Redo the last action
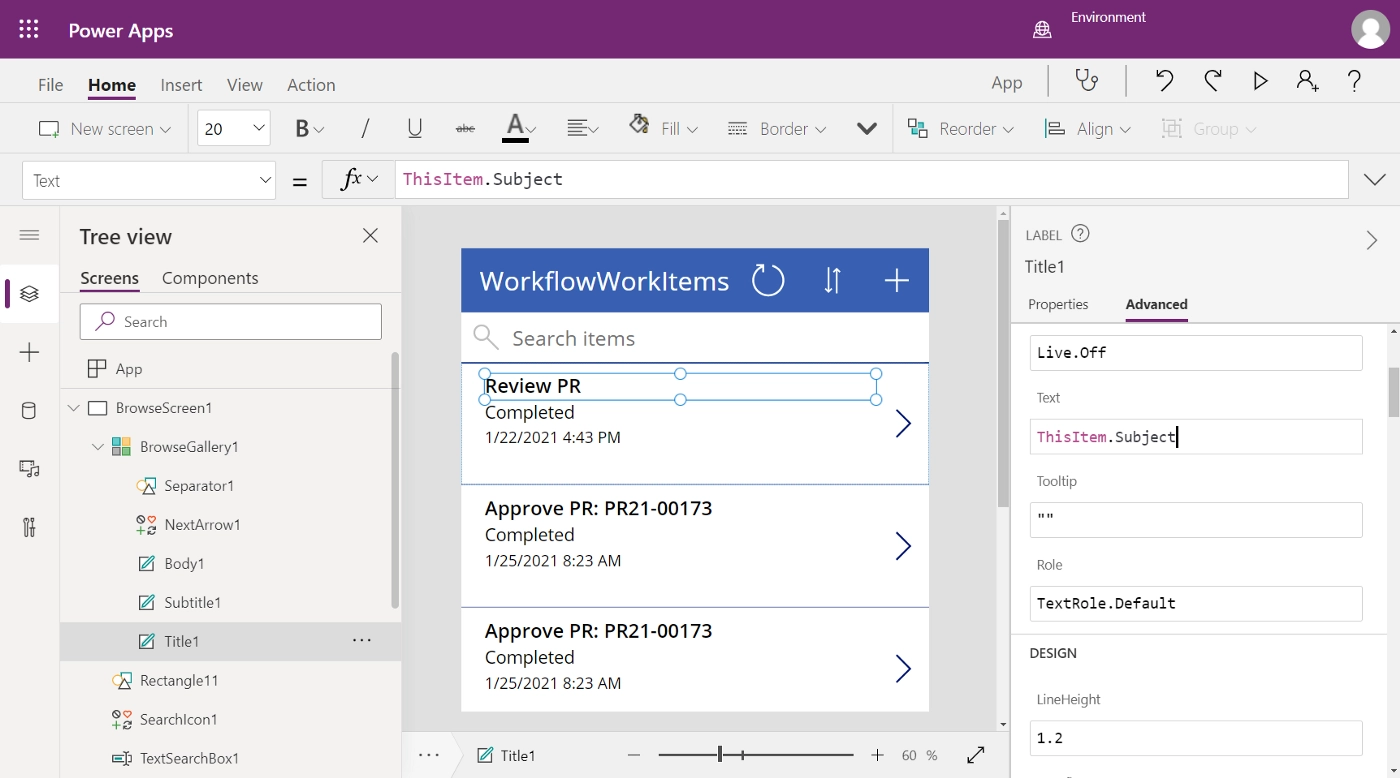 click(1212, 81)
